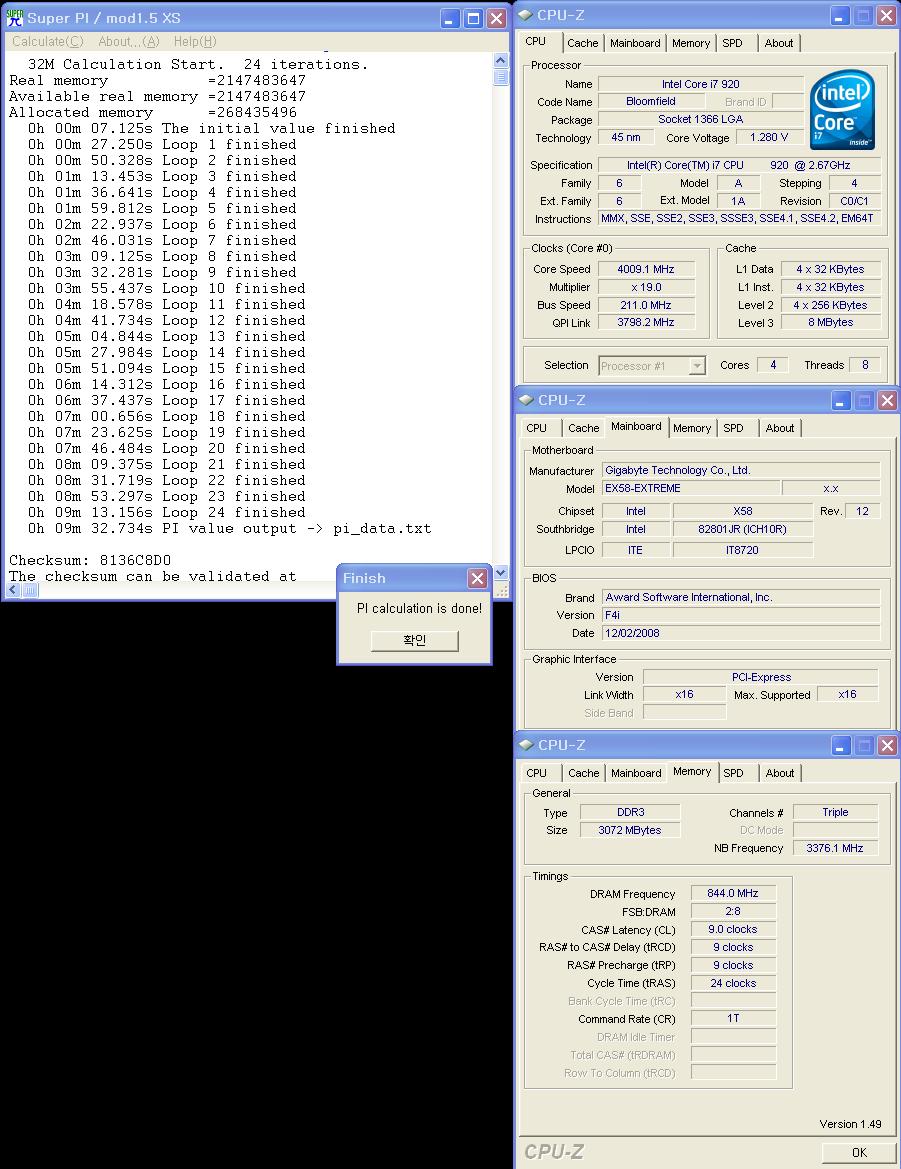Click the scroll down arrow in Super PI
The height and width of the screenshot is (1169, 901).
[x=501, y=573]
